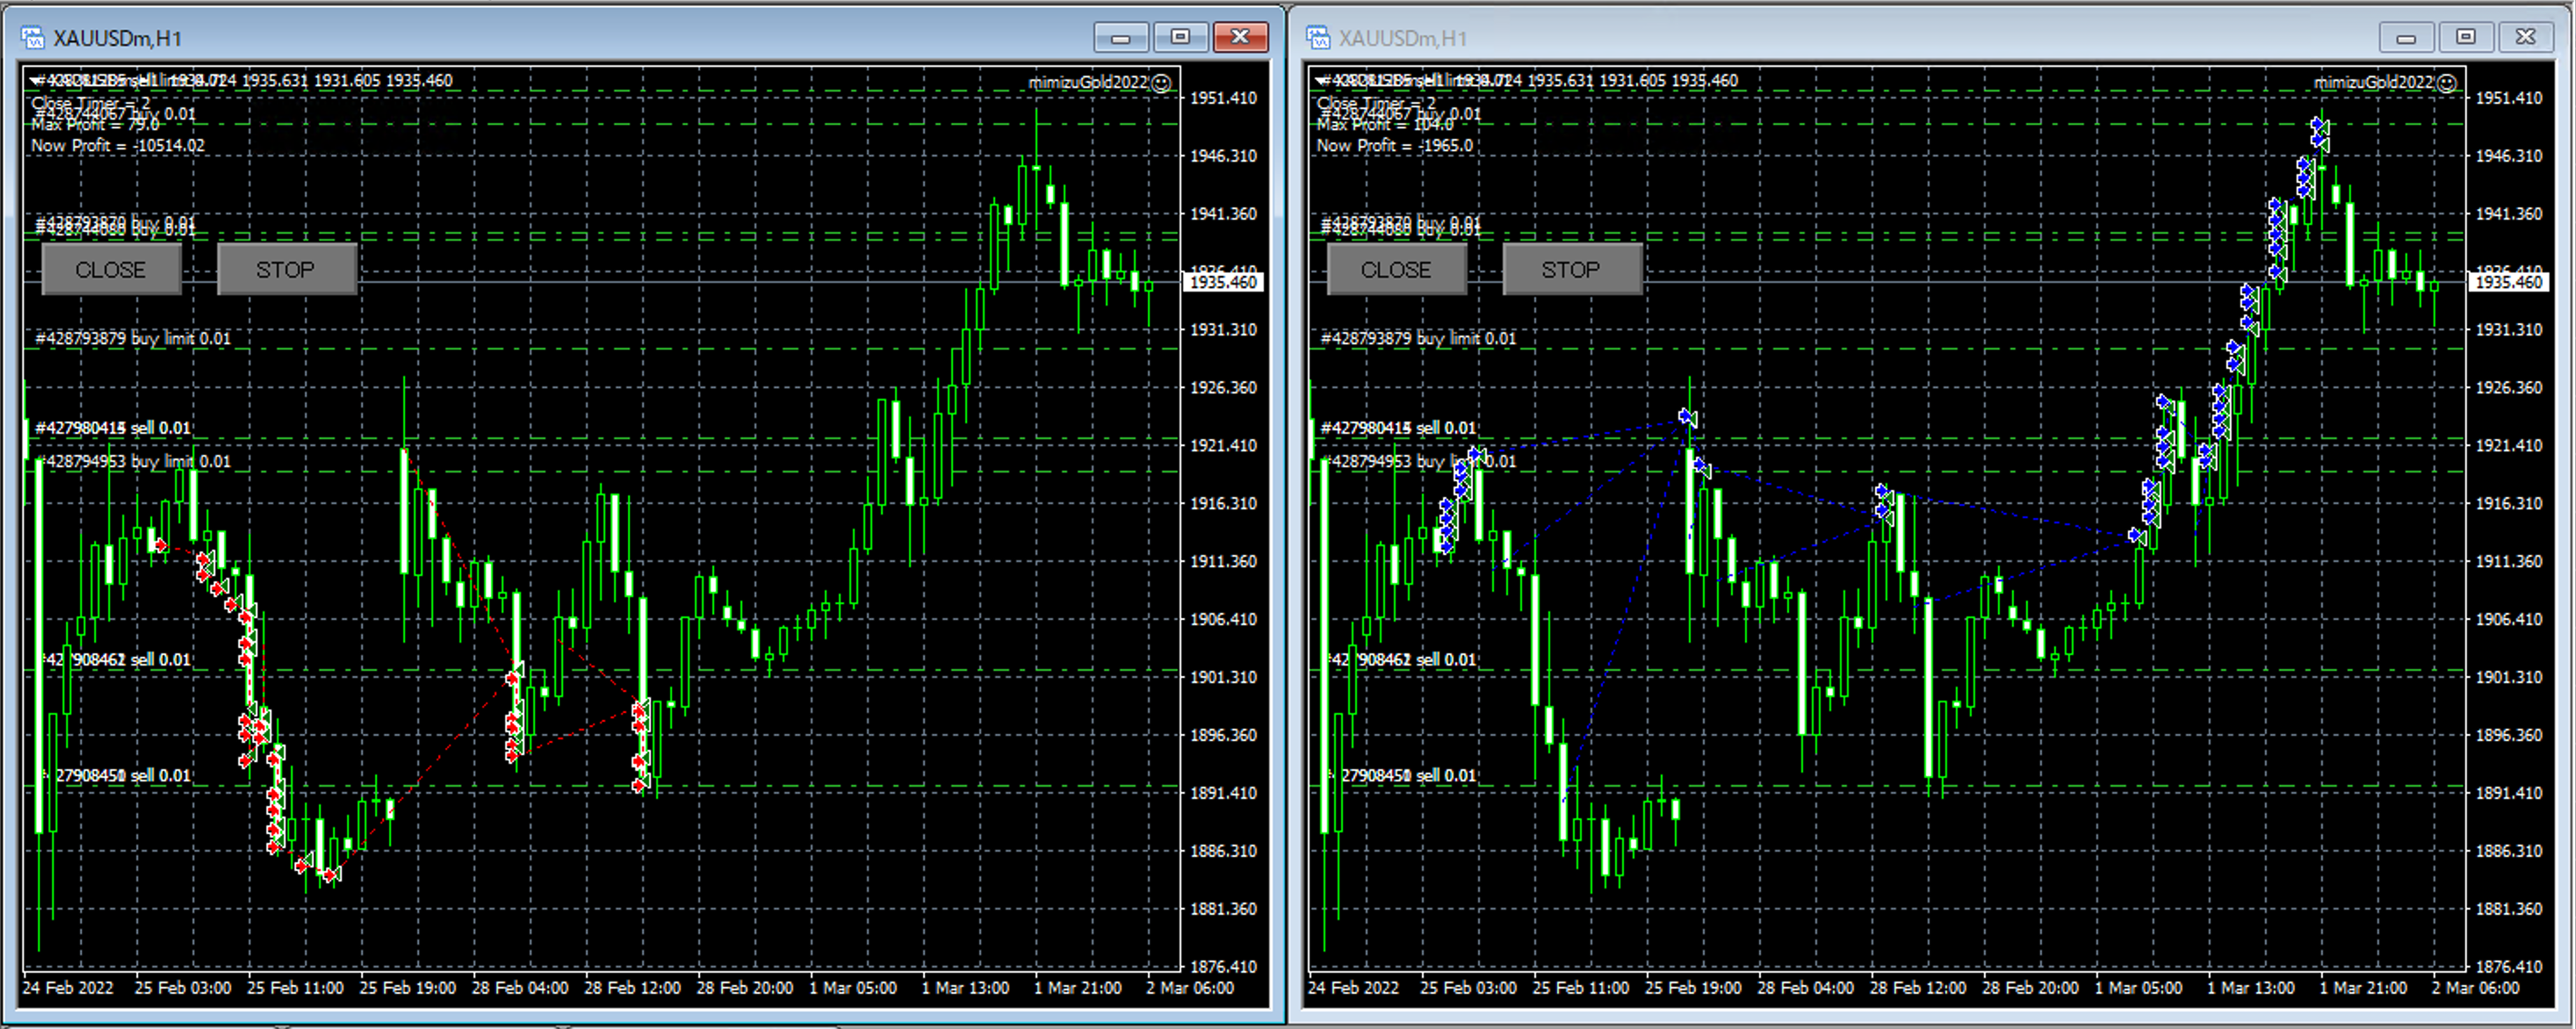
Task: Click 28 Feb 12:00 on left time axis
Action: click(x=632, y=988)
